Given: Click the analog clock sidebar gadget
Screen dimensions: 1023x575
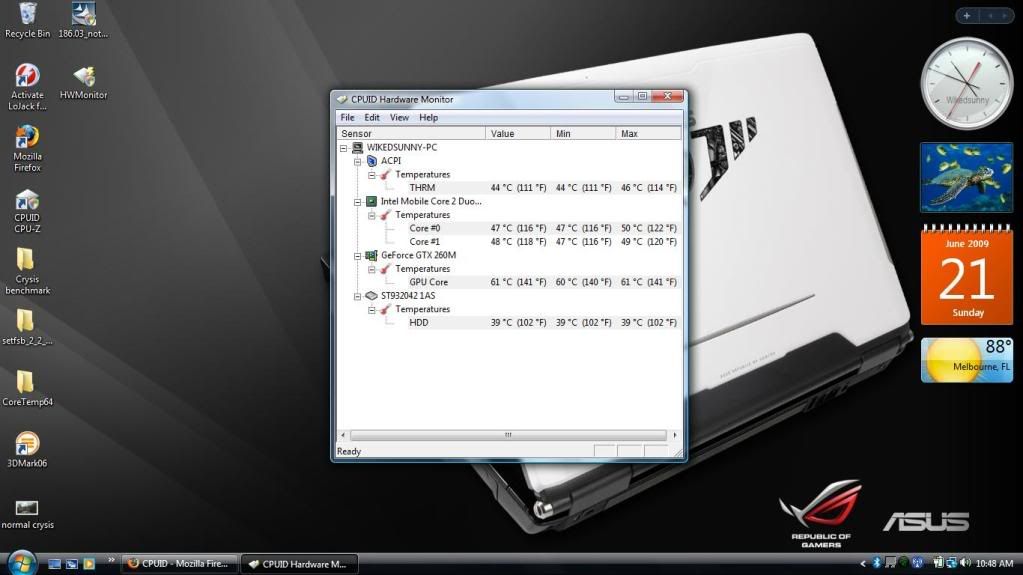Looking at the screenshot, I should click(966, 83).
